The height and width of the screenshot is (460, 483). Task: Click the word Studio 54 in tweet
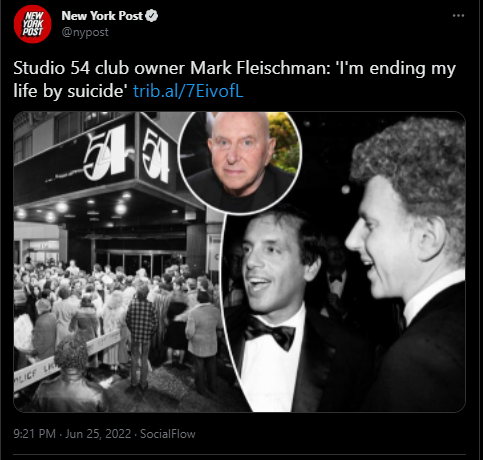pyautogui.click(x=52, y=68)
